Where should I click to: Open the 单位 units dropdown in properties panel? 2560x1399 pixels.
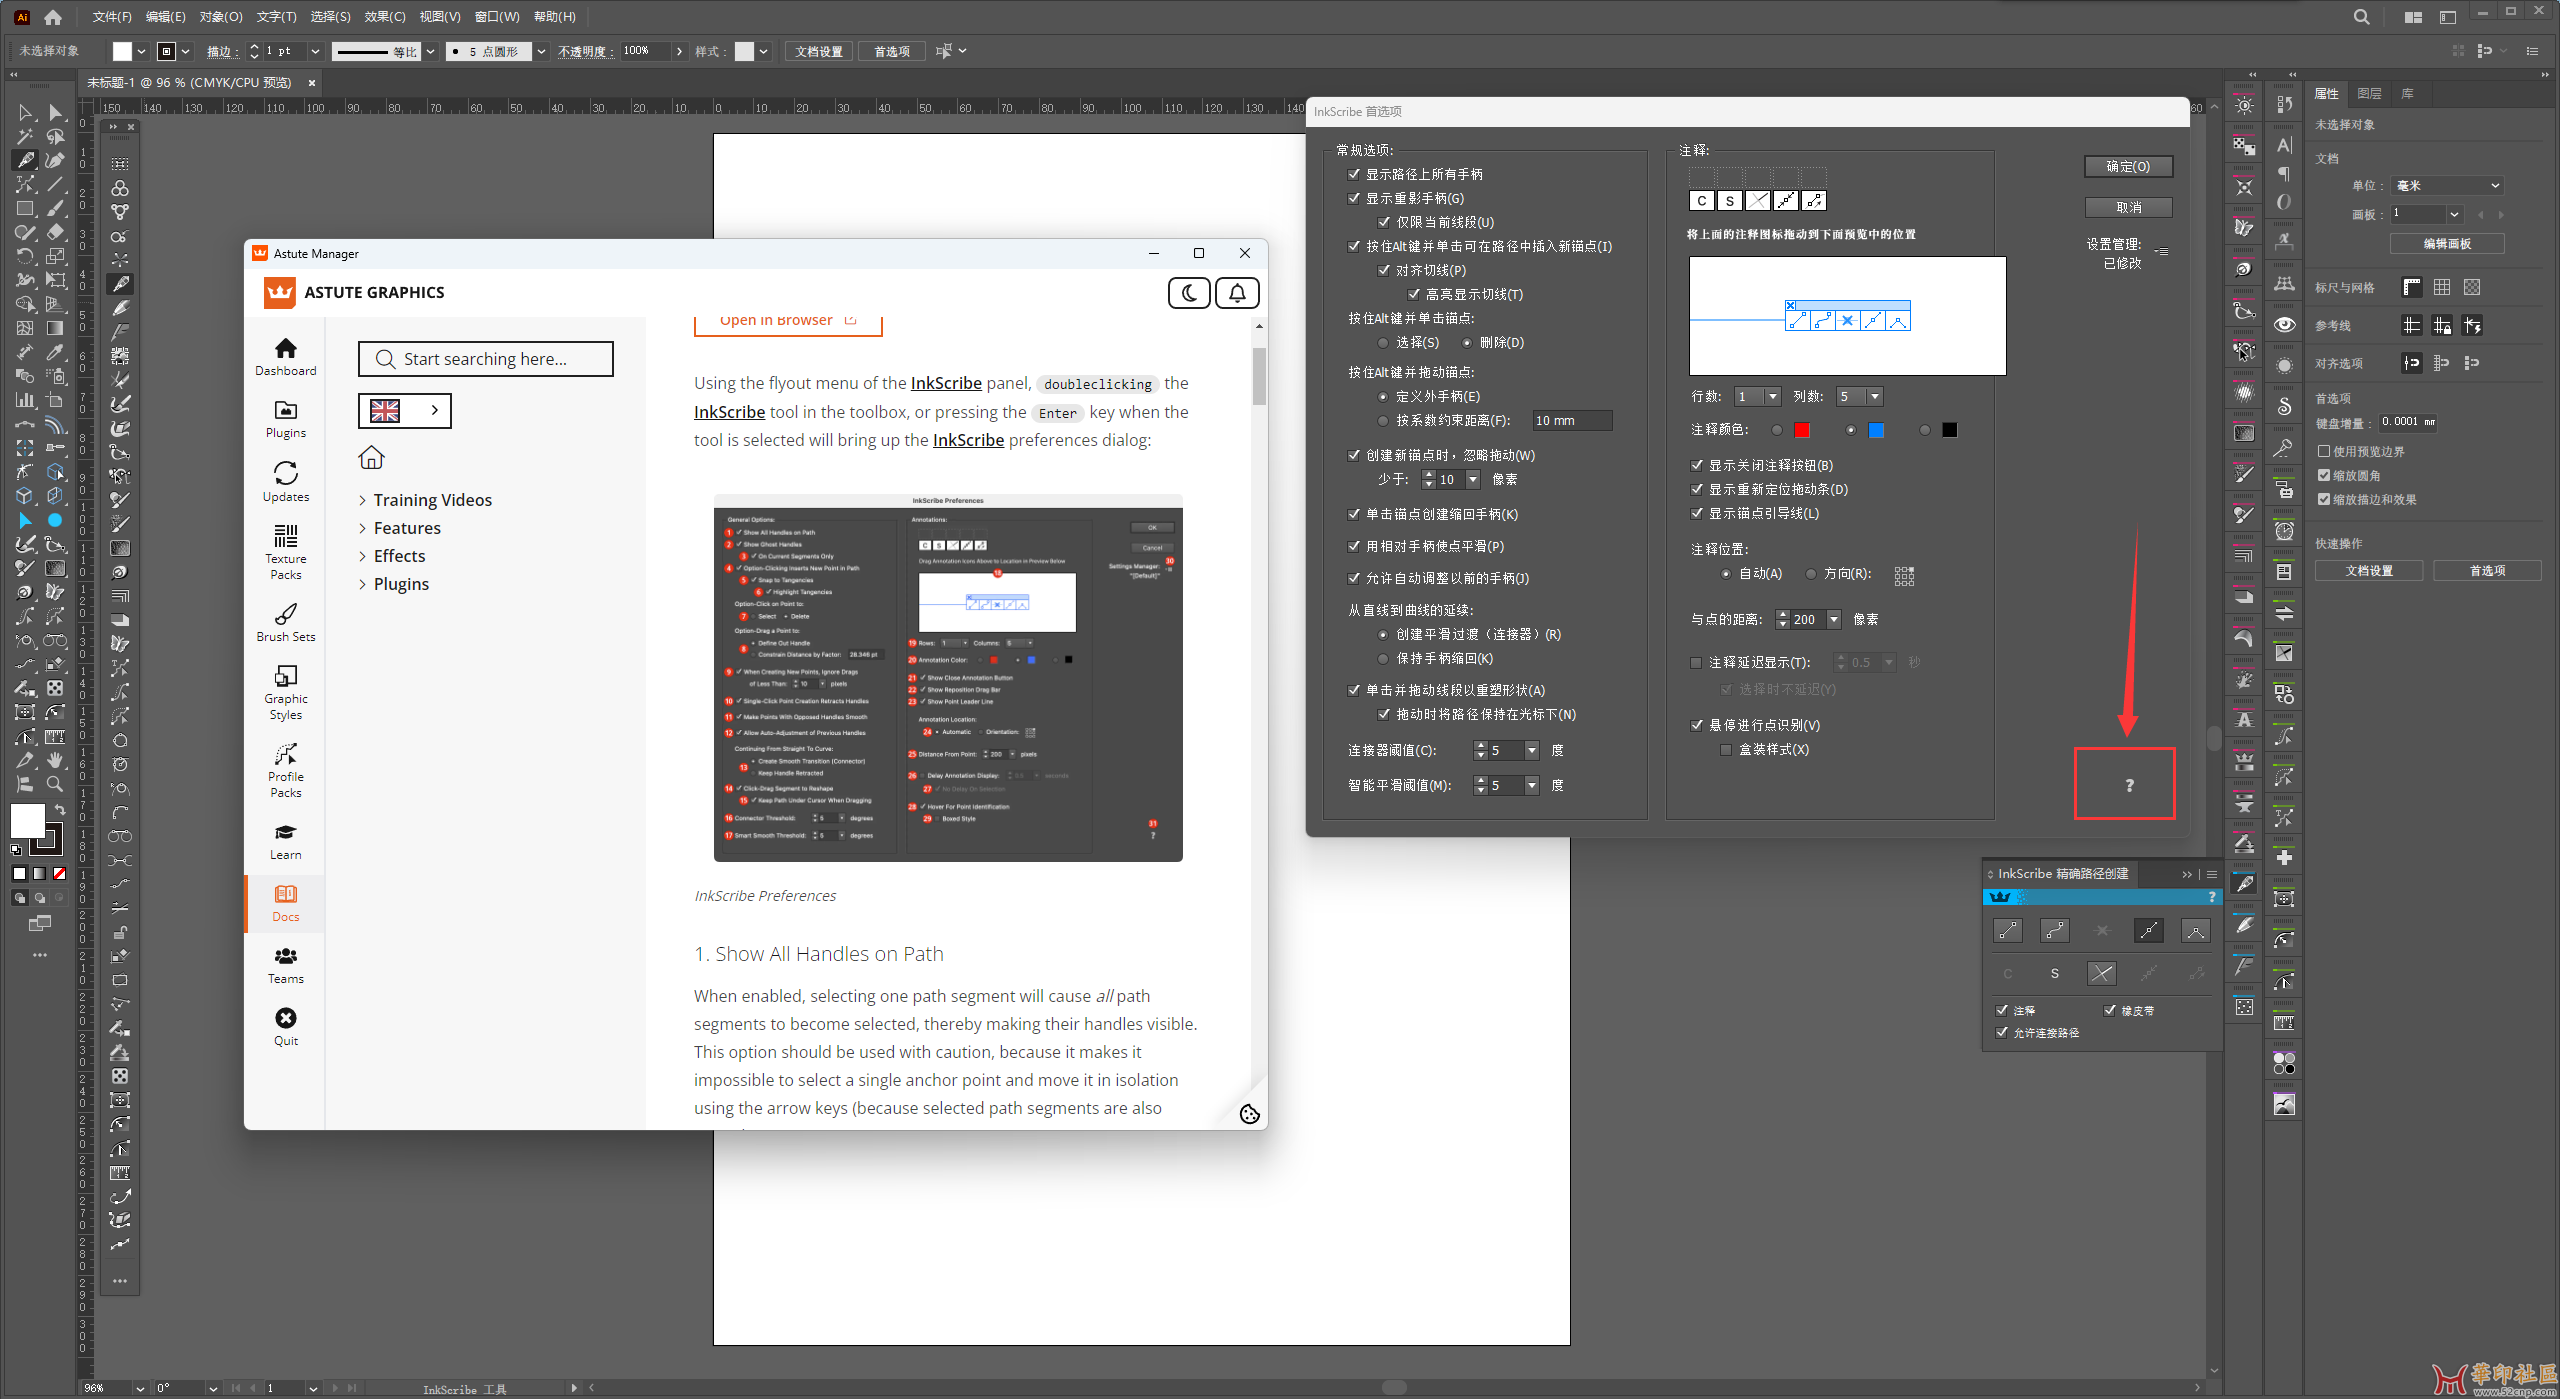pyautogui.click(x=2448, y=186)
